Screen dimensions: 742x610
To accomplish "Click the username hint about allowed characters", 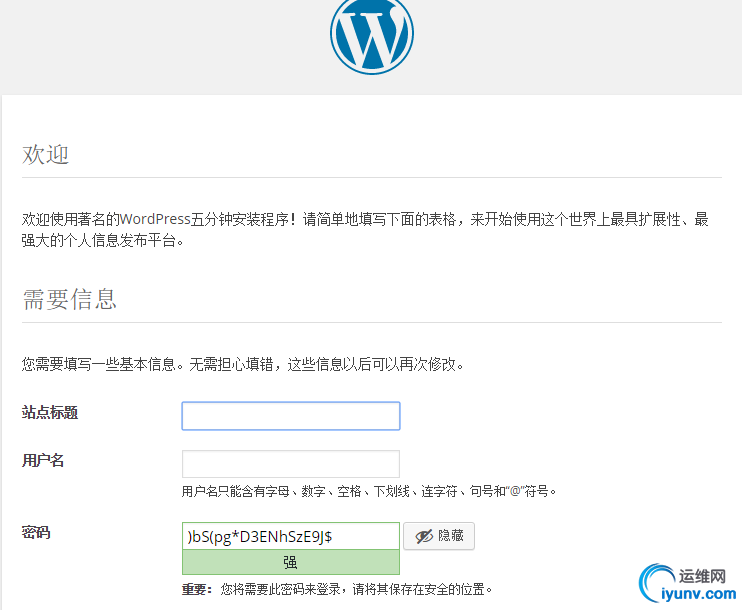I will tap(369, 491).
